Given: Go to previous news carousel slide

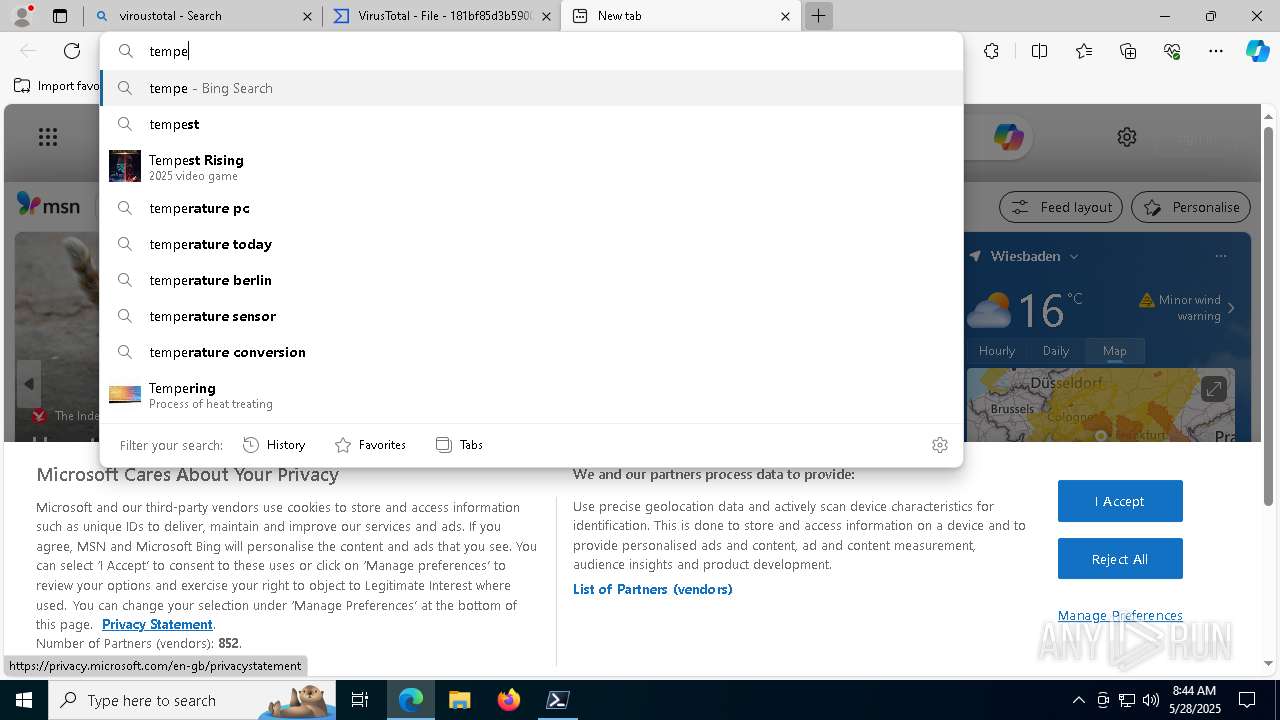Looking at the screenshot, I should (x=29, y=384).
